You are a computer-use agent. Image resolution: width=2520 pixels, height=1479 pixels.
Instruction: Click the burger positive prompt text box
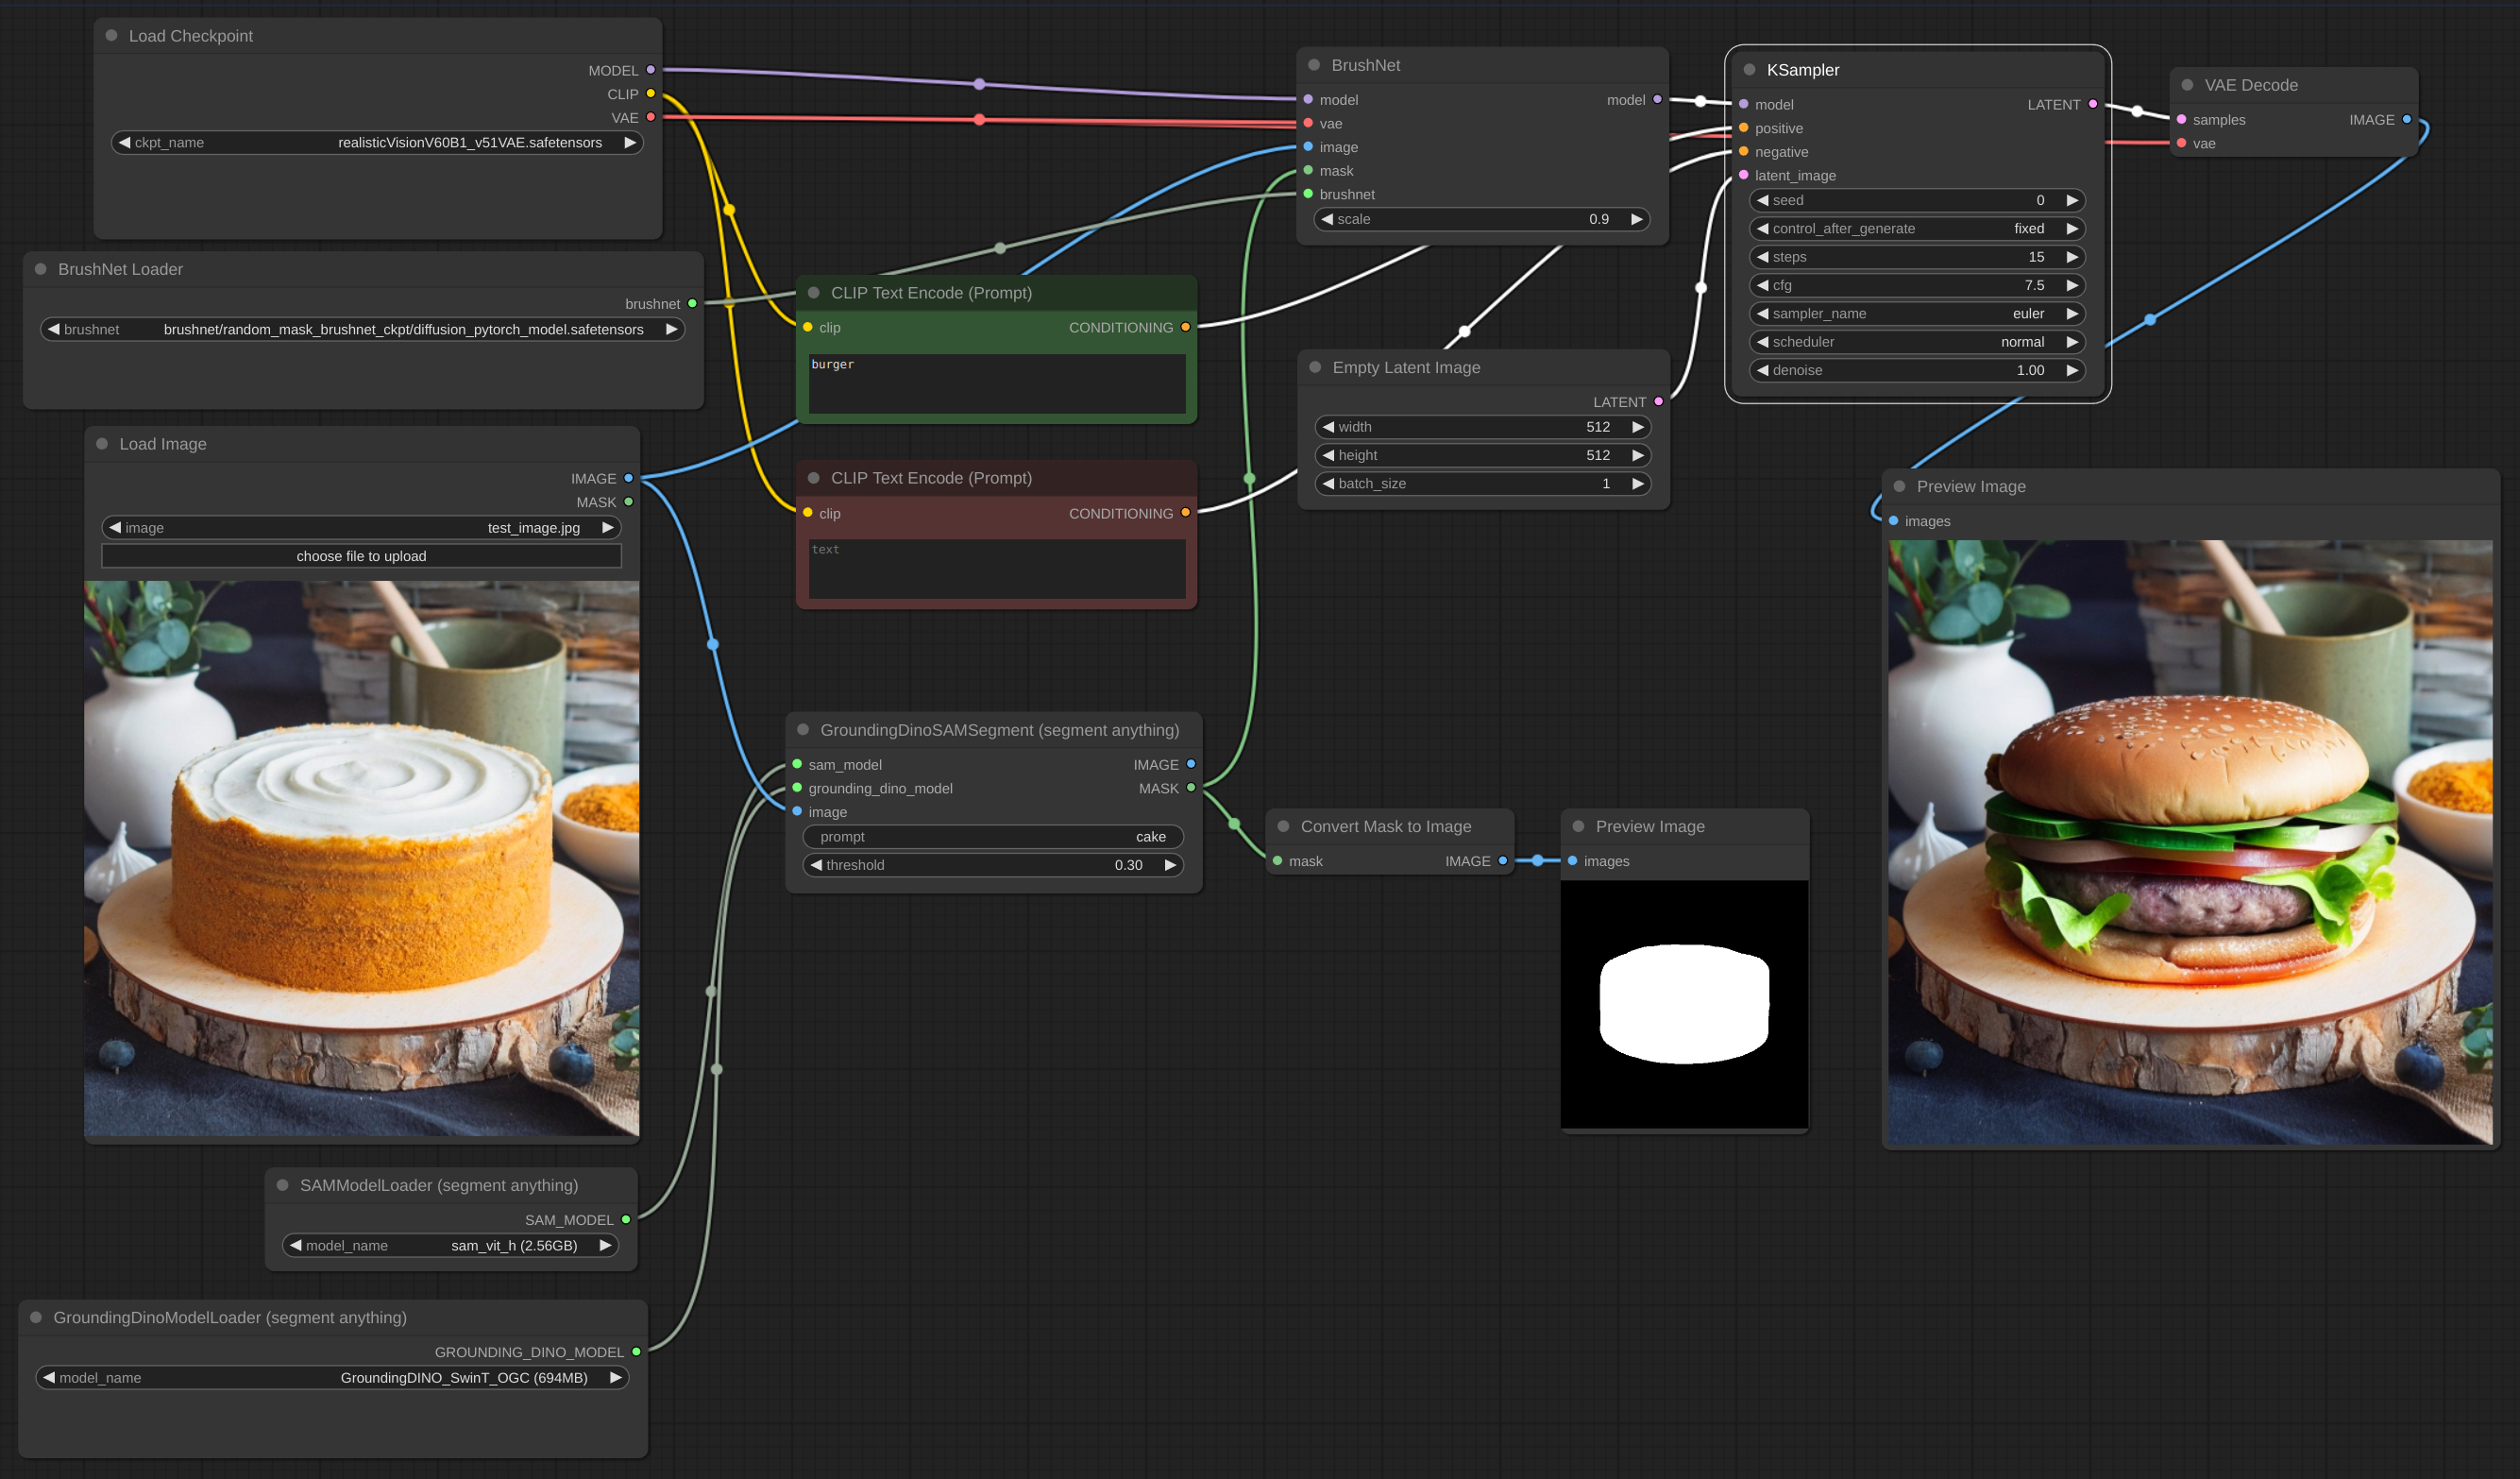coord(996,383)
